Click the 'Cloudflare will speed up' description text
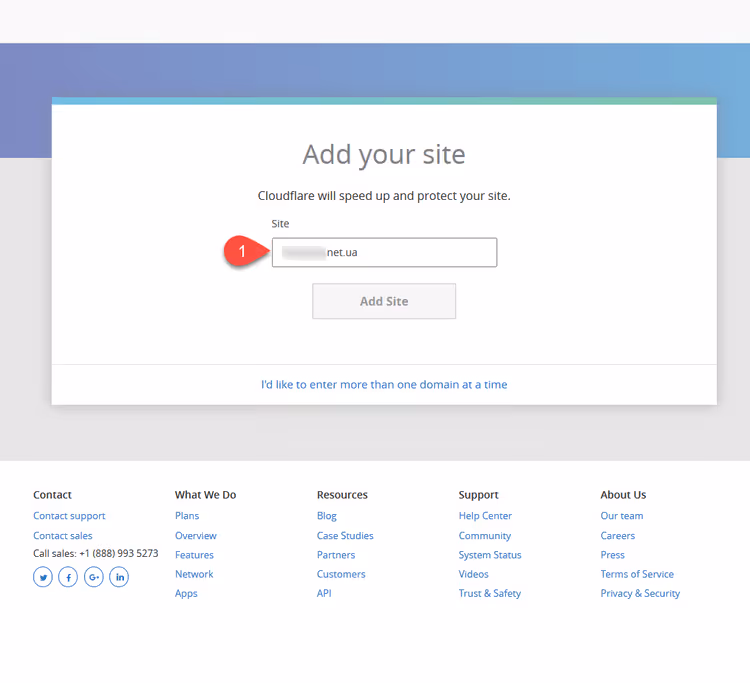This screenshot has height=683, width=750. (384, 196)
